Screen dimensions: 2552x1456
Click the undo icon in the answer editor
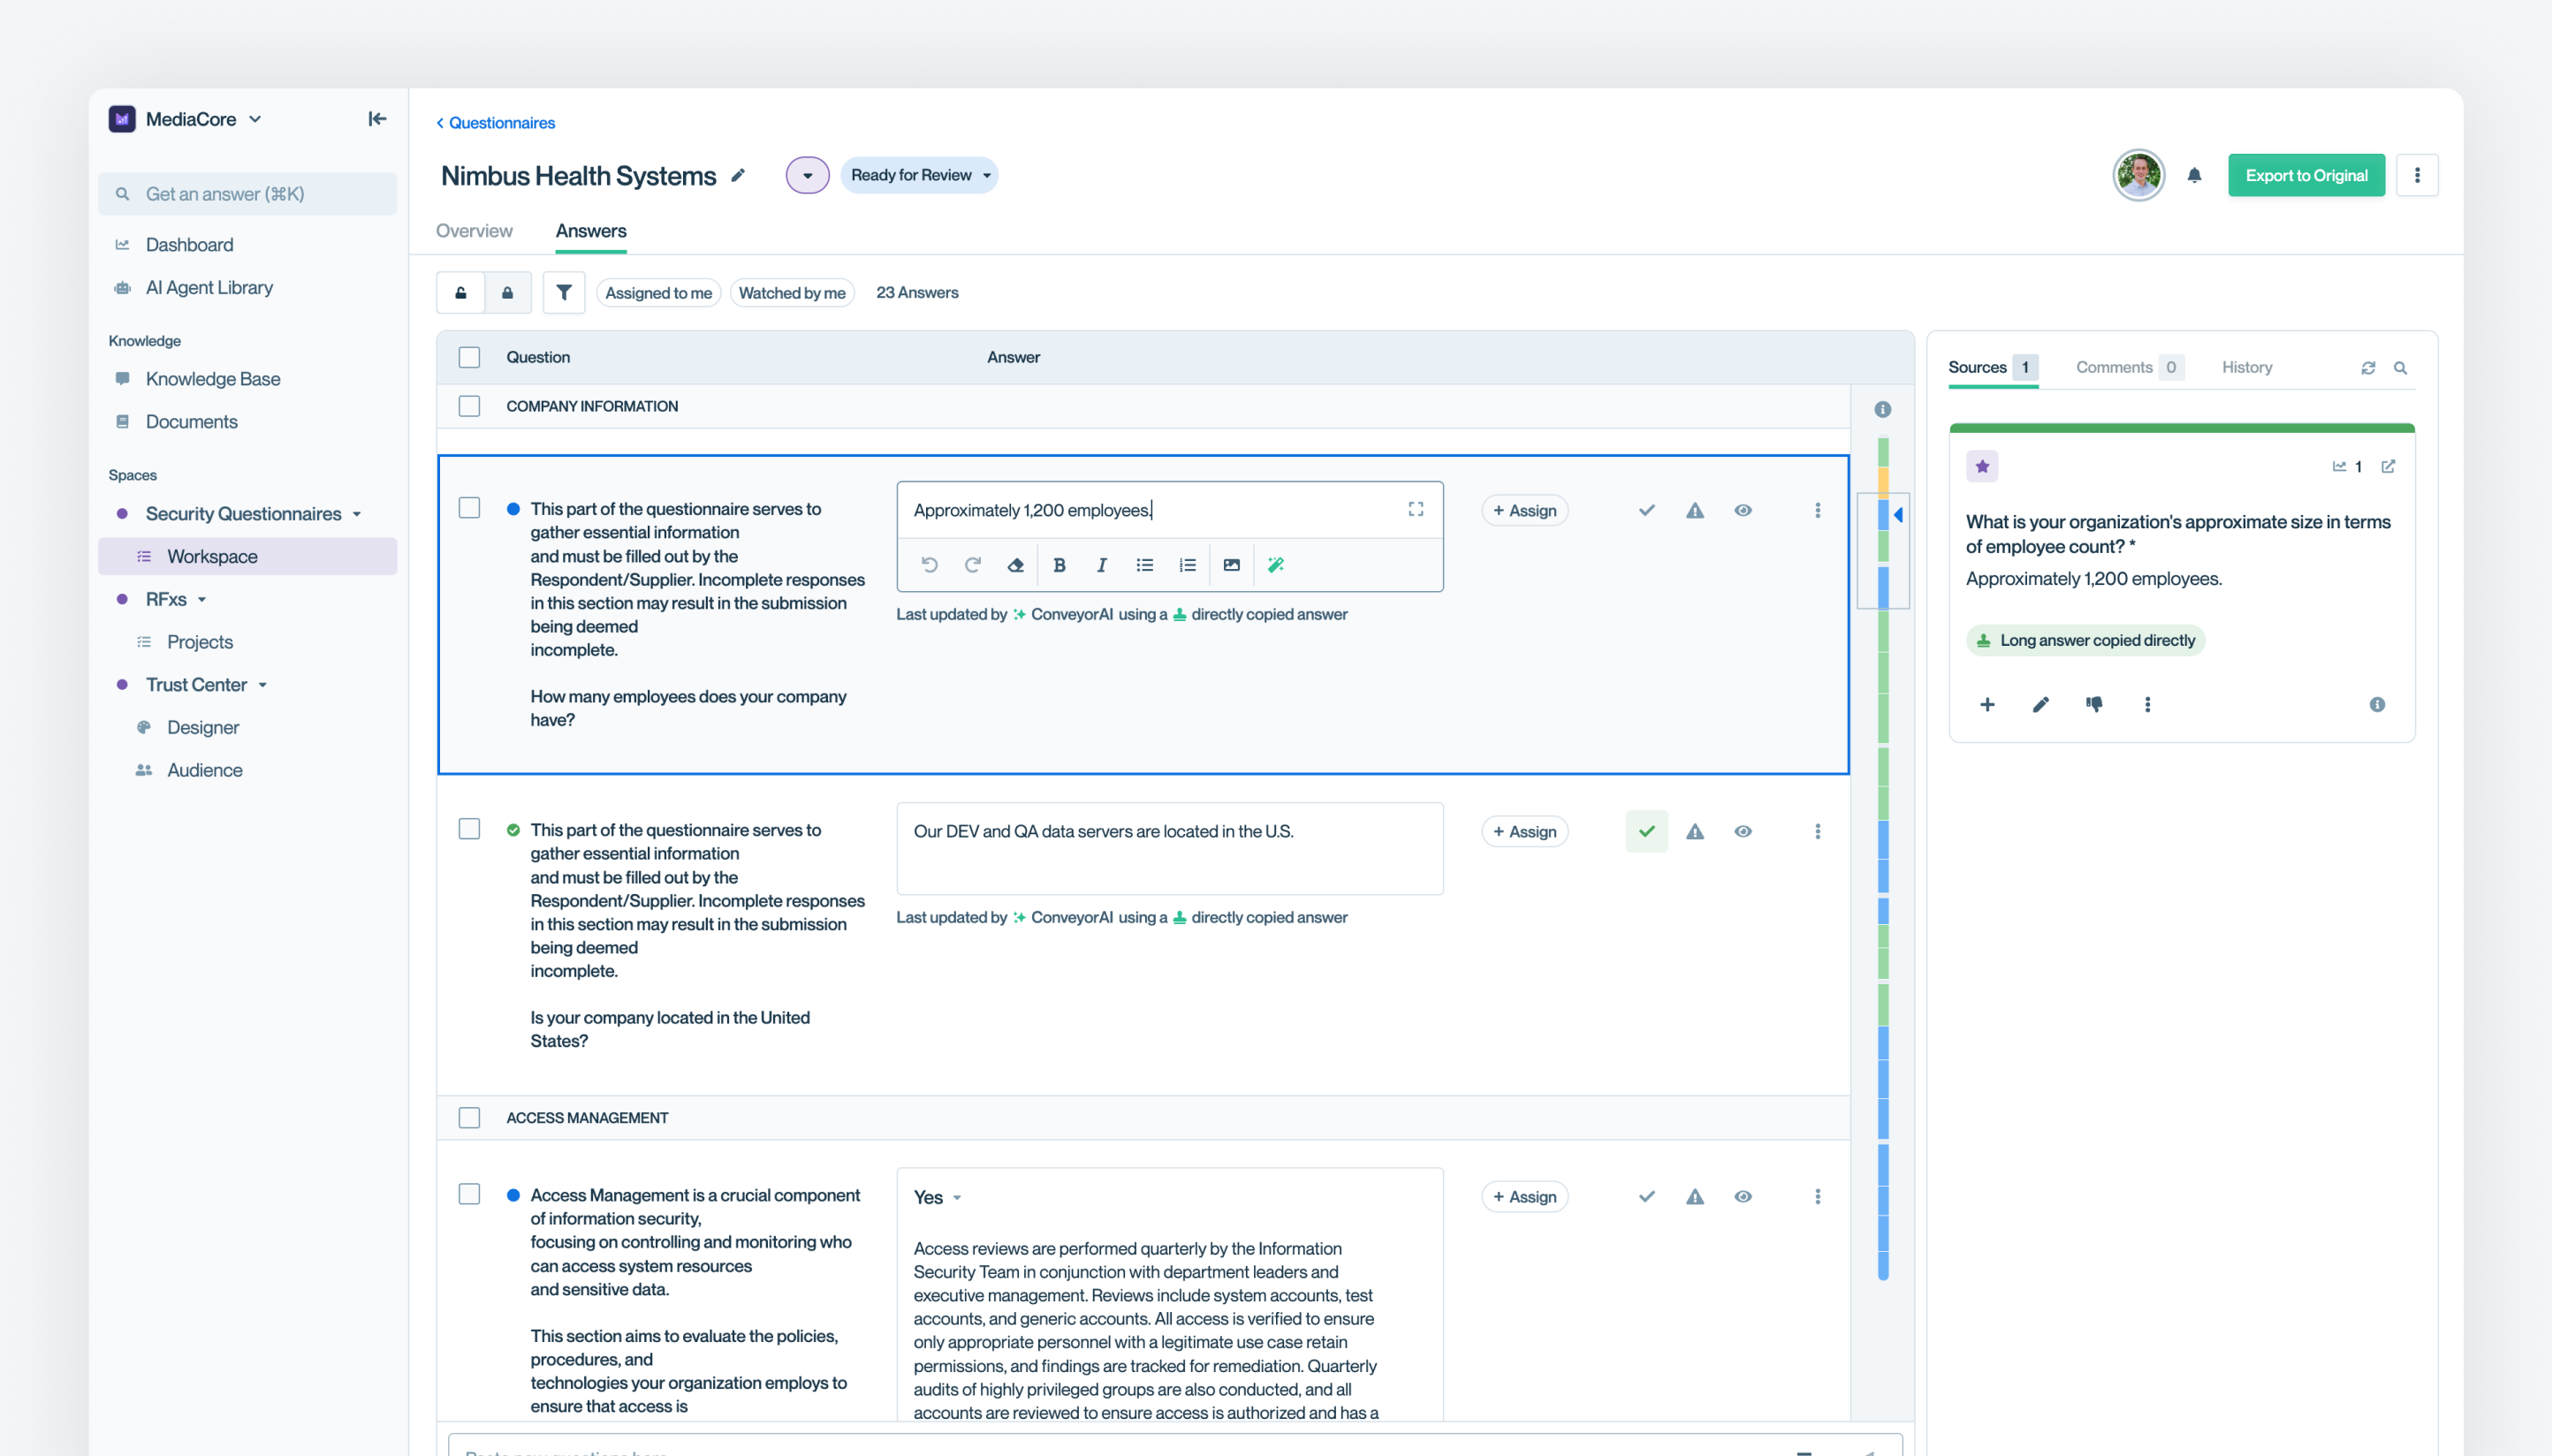(x=930, y=564)
